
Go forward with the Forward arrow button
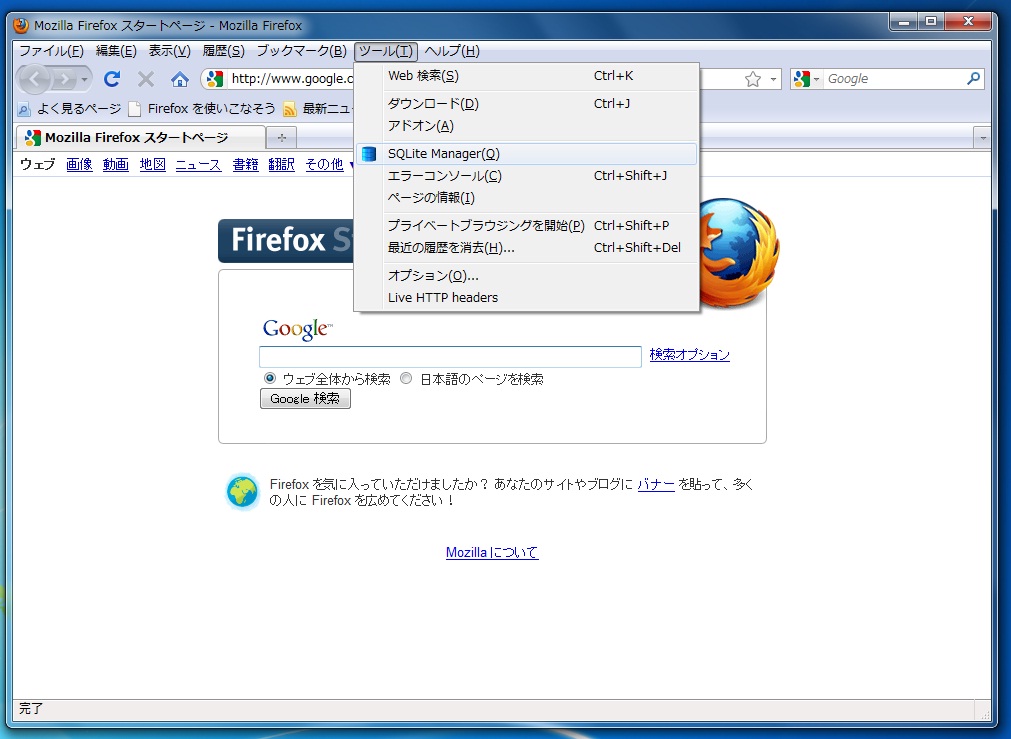63,79
